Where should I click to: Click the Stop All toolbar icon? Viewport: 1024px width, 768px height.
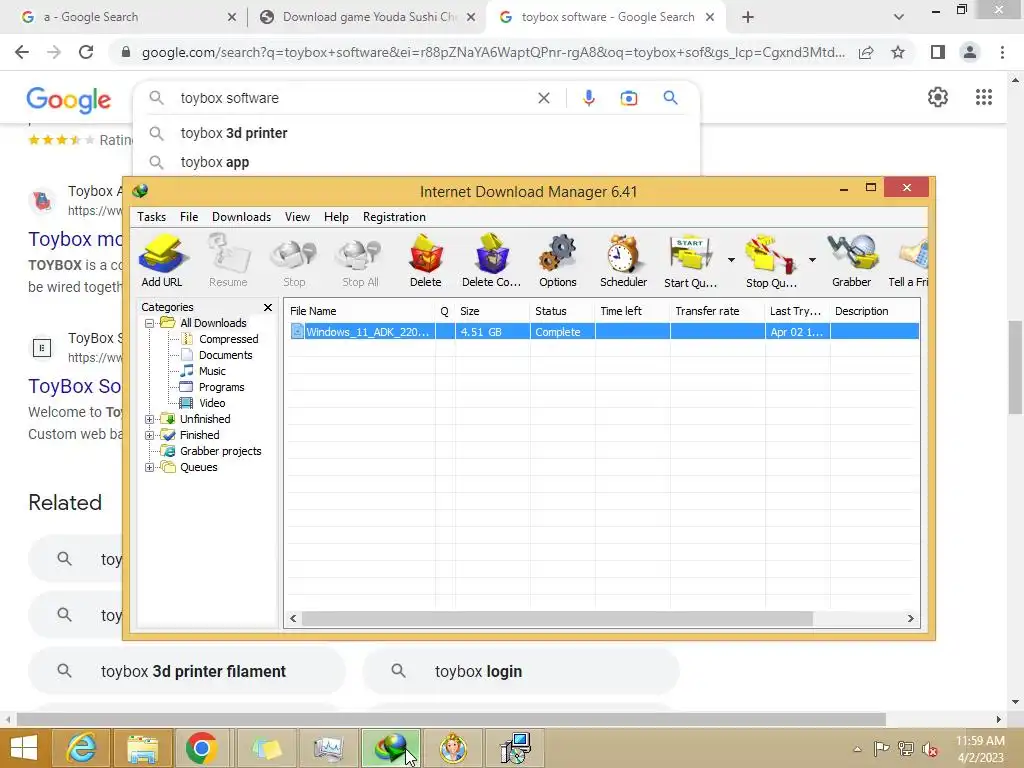coord(360,261)
